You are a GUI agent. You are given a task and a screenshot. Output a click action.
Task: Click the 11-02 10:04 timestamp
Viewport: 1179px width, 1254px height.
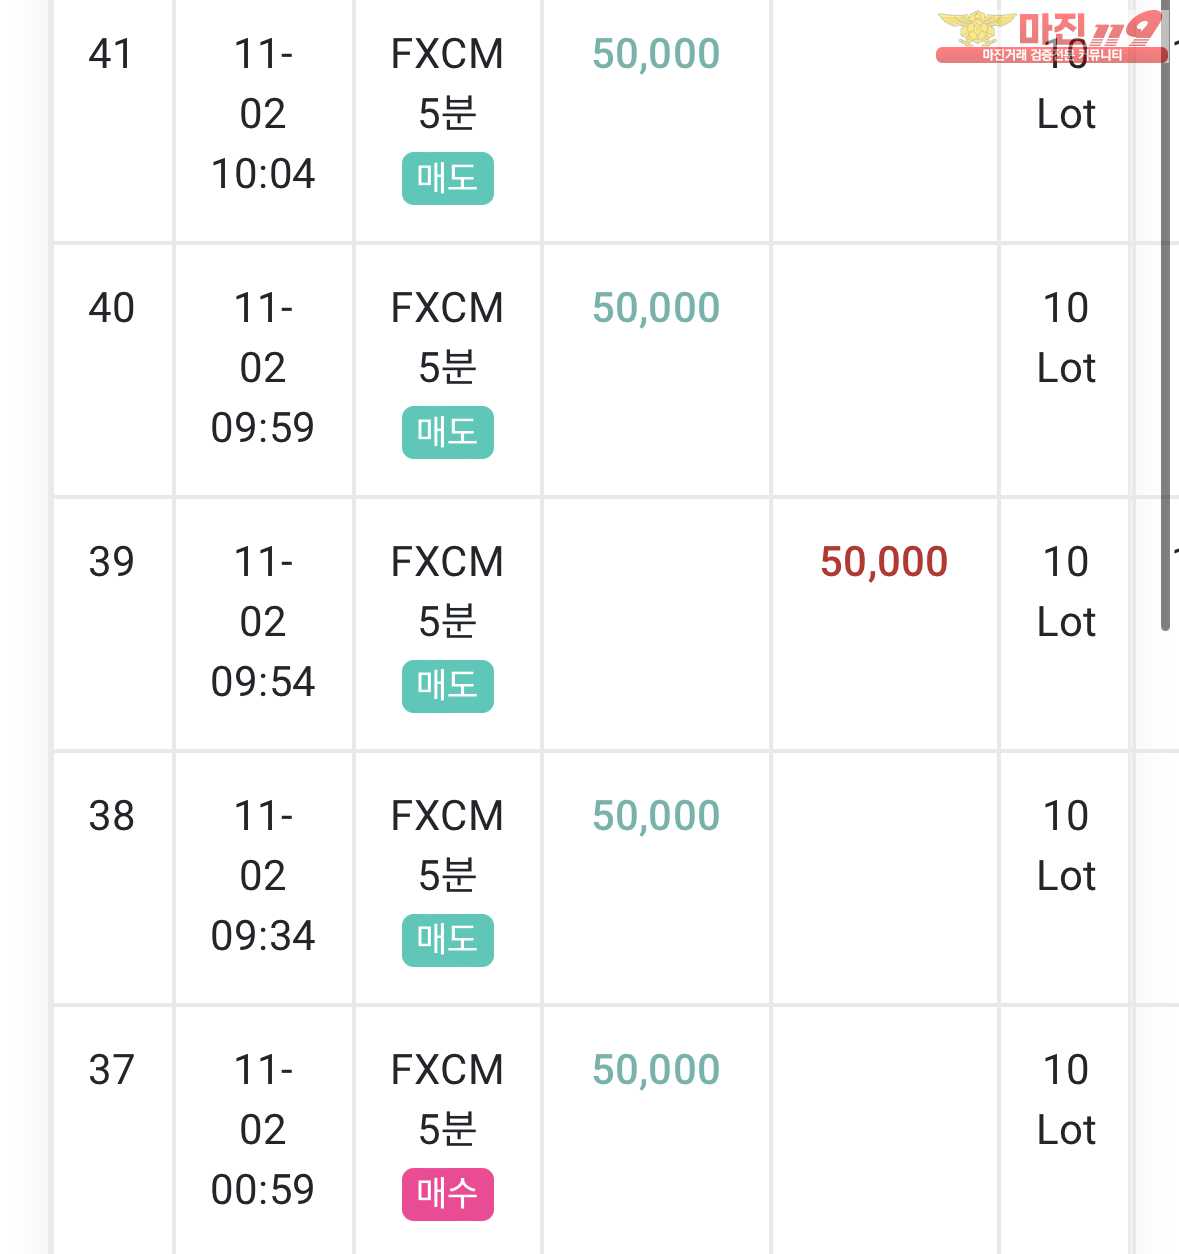coord(263,114)
